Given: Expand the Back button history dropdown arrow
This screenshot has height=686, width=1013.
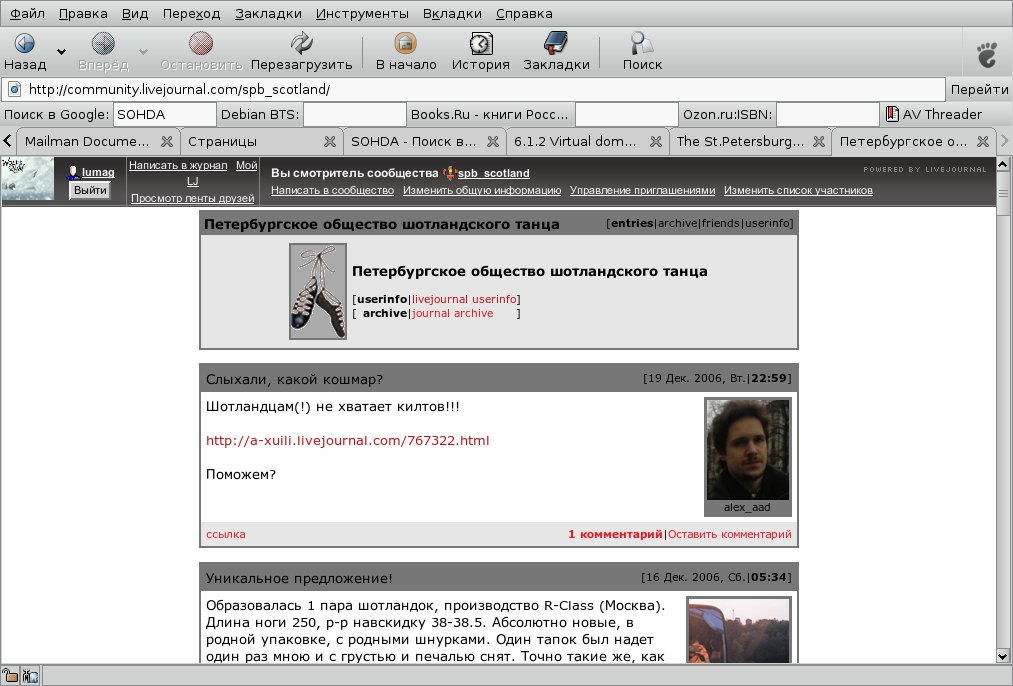Looking at the screenshot, I should 61,51.
